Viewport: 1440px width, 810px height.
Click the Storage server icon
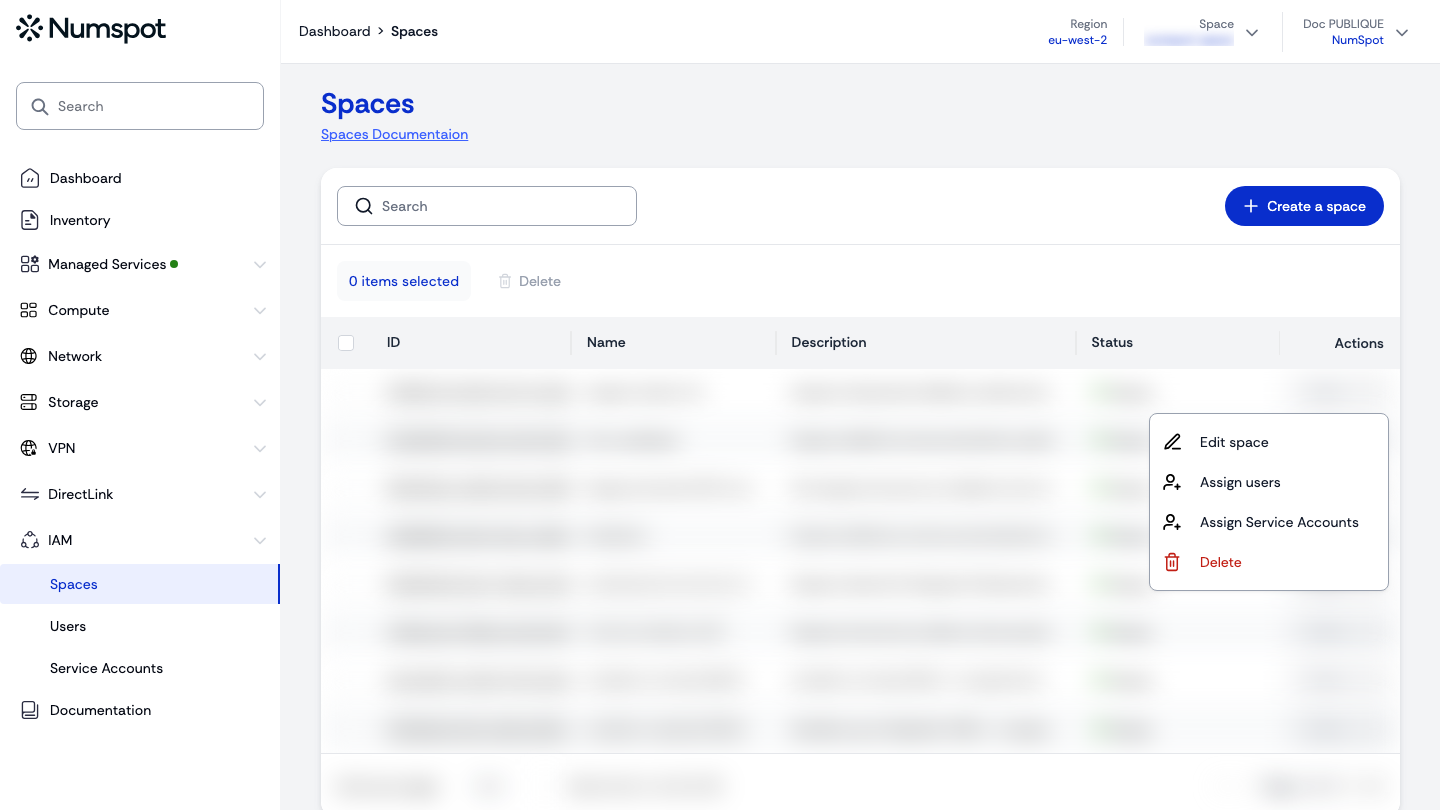29,402
